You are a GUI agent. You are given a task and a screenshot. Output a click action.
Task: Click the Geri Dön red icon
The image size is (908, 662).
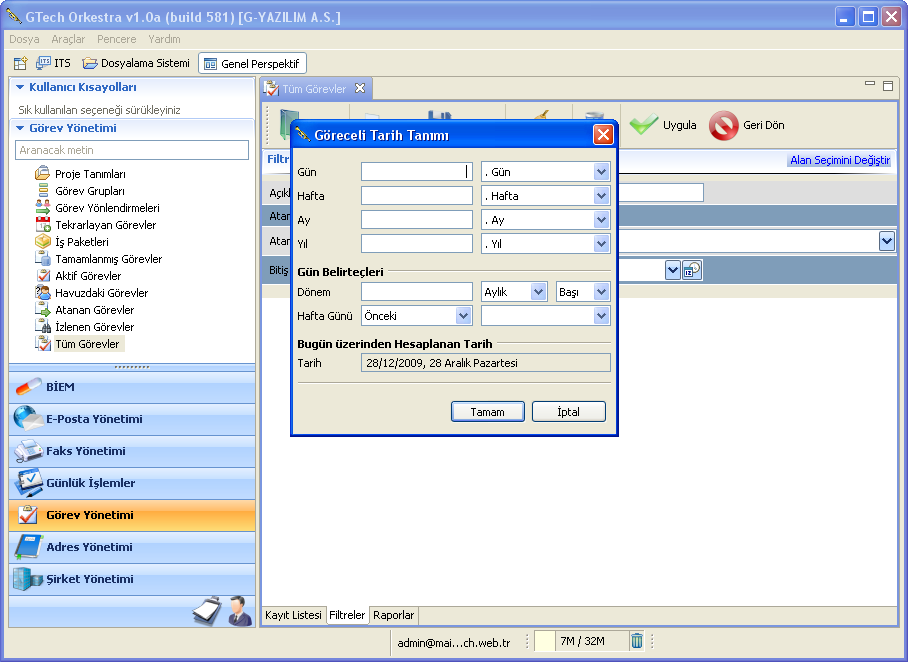[x=723, y=125]
